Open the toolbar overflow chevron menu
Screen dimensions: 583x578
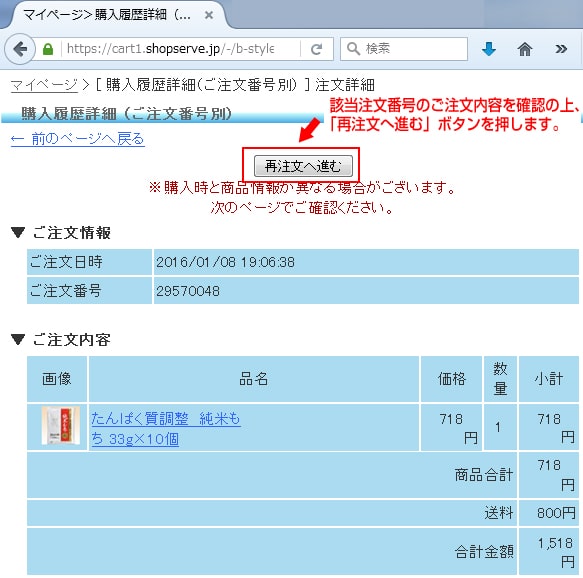(561, 49)
